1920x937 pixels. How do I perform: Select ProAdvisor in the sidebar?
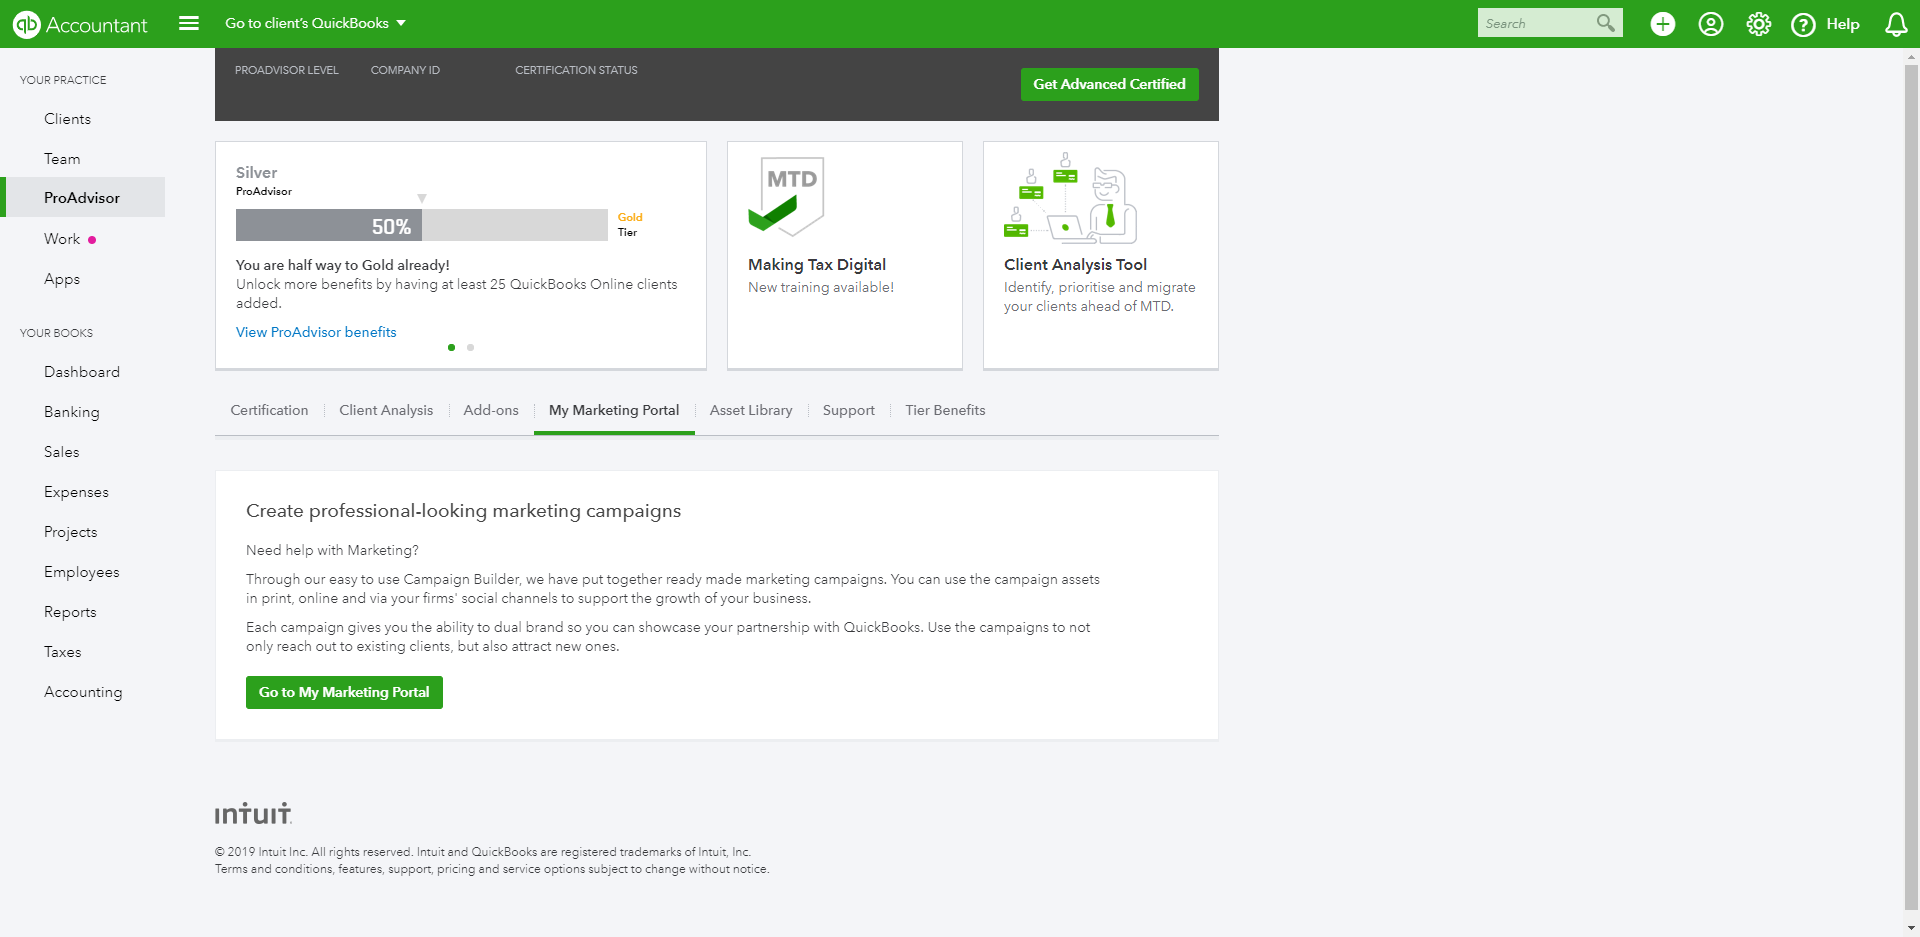coord(82,198)
